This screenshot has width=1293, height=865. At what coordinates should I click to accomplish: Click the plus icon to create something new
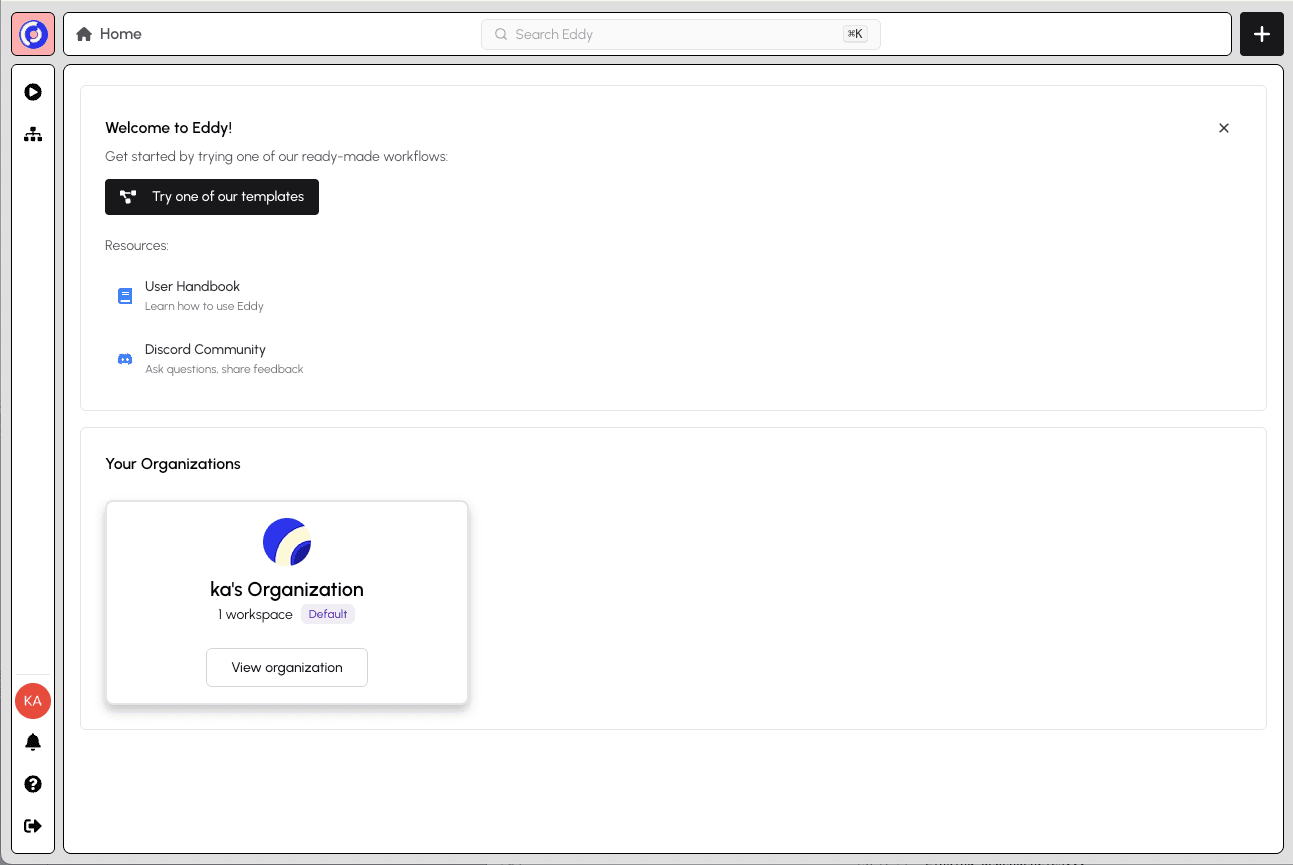click(1261, 33)
